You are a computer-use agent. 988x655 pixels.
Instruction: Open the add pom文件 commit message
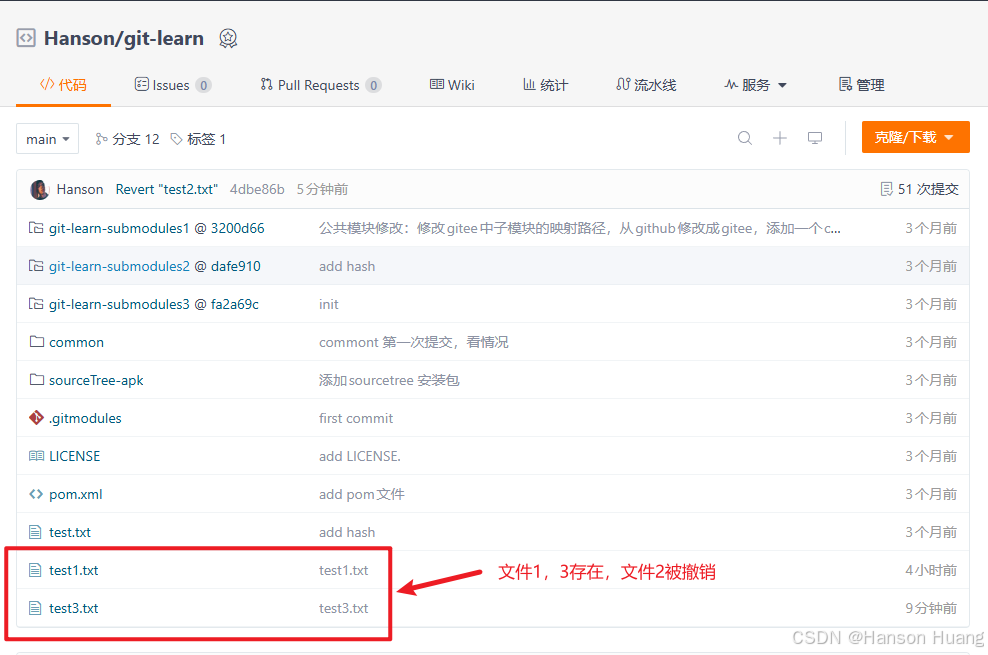point(362,494)
